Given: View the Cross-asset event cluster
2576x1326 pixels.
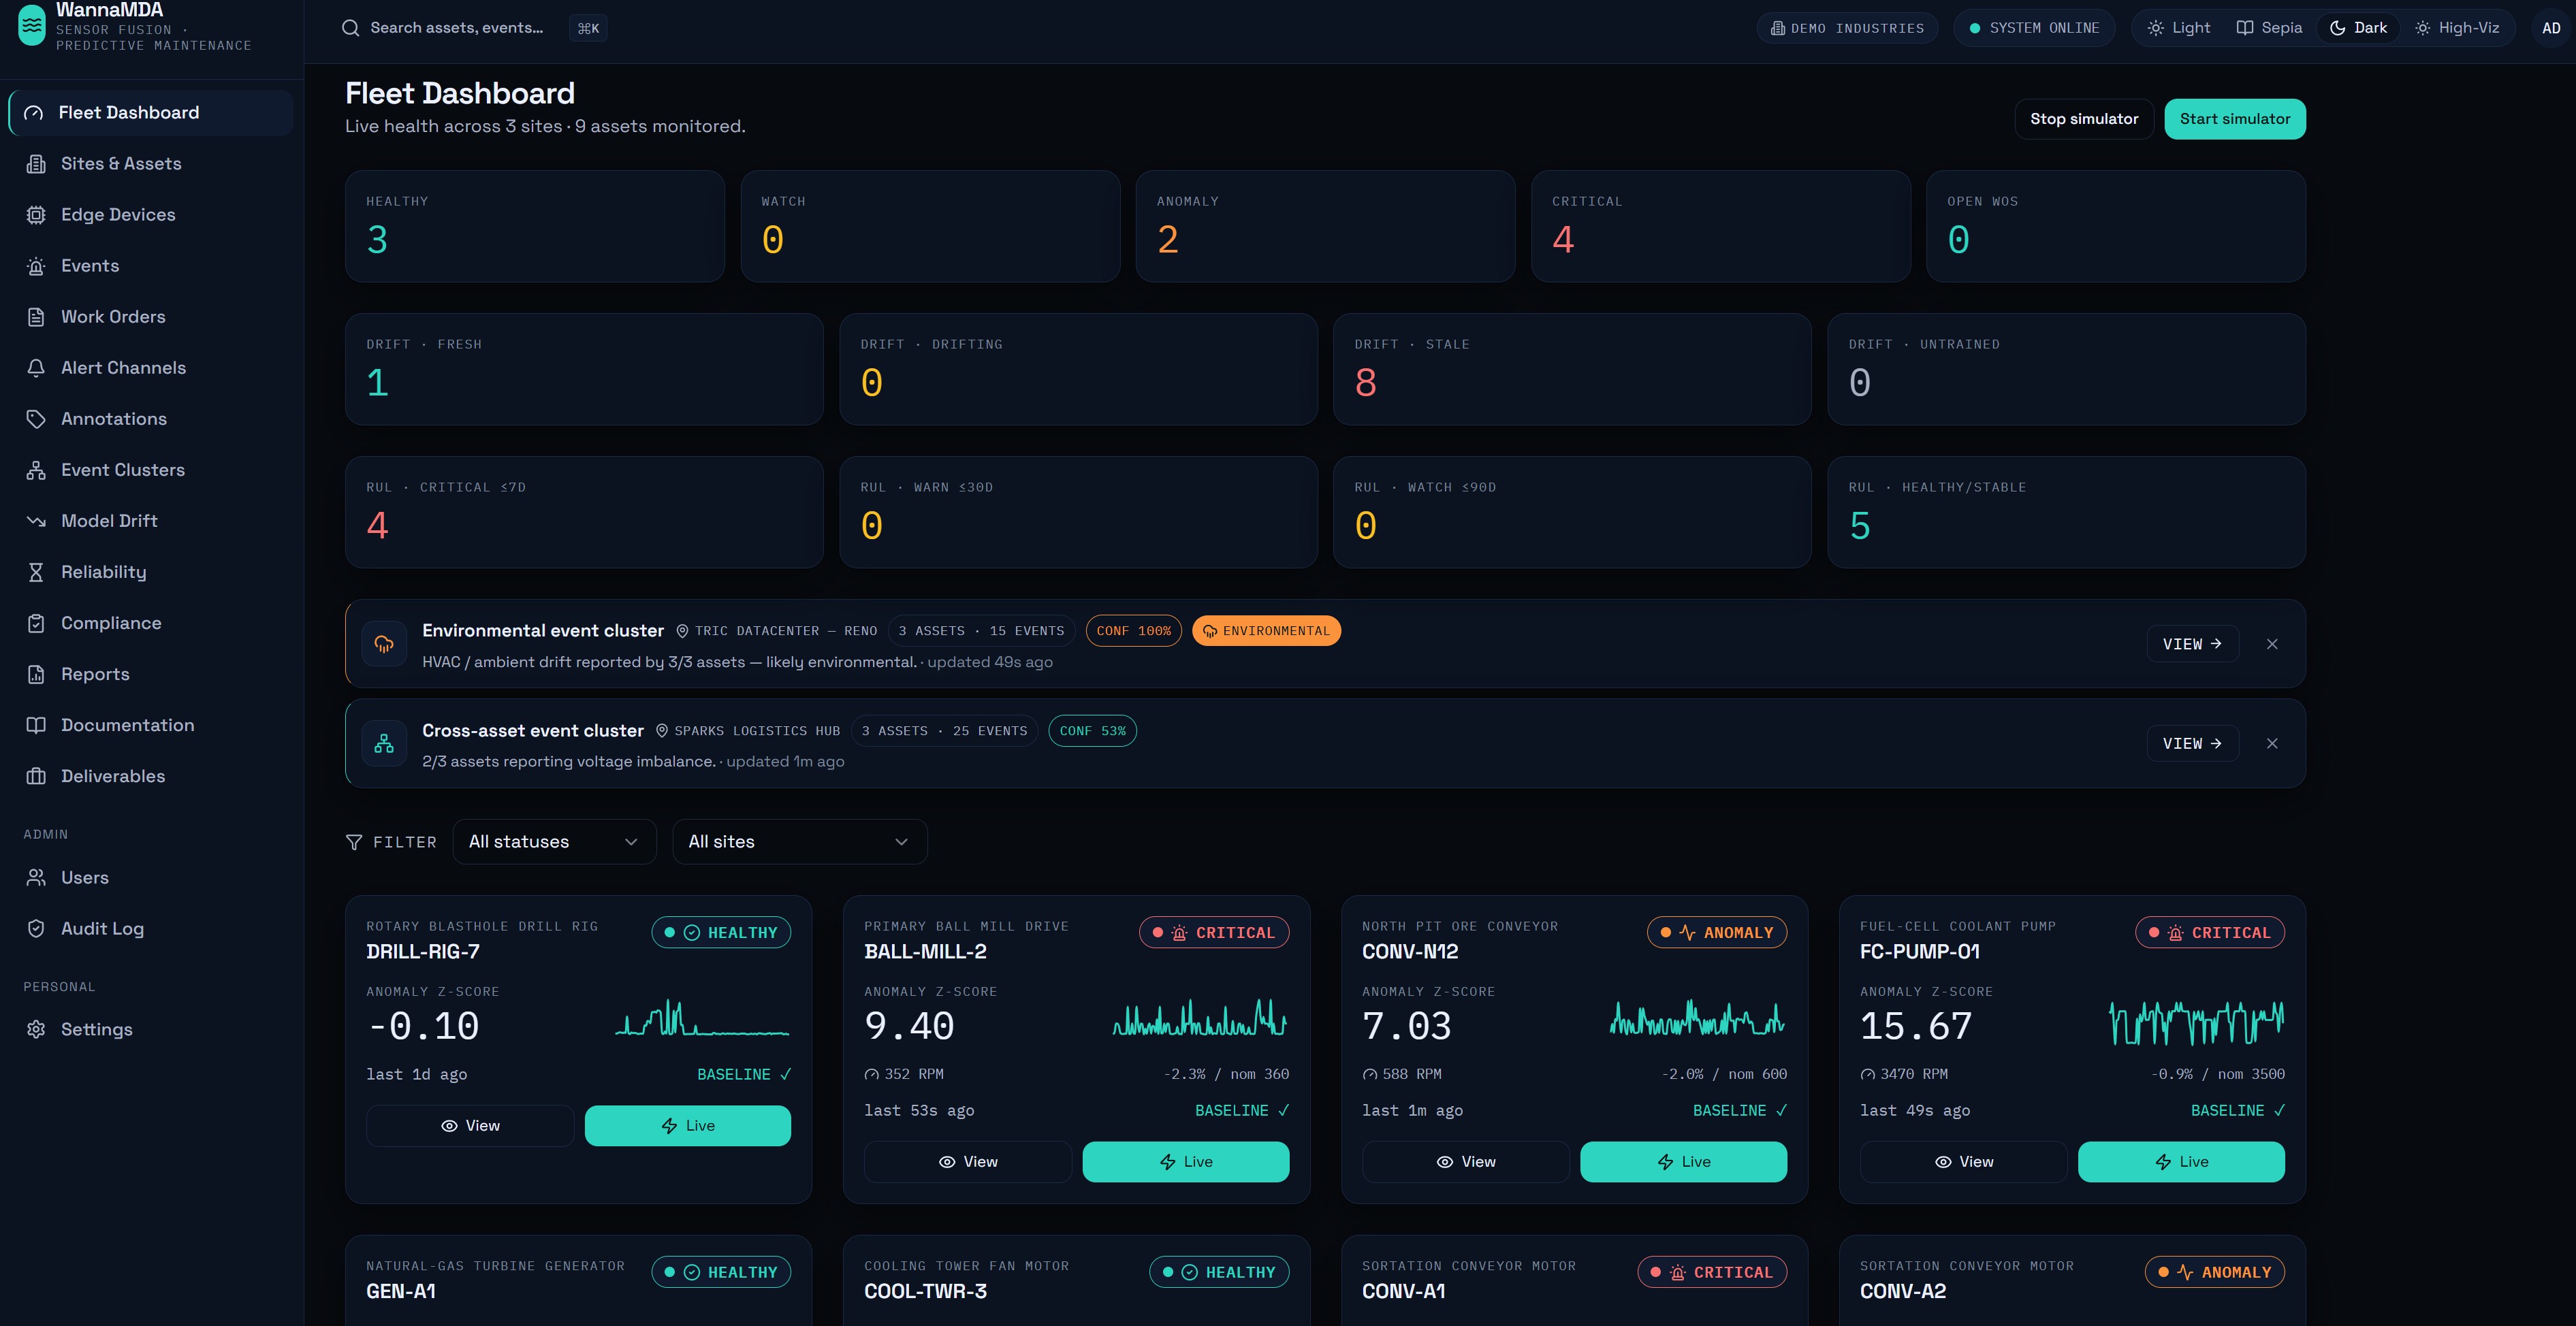Looking at the screenshot, I should [x=2192, y=744].
